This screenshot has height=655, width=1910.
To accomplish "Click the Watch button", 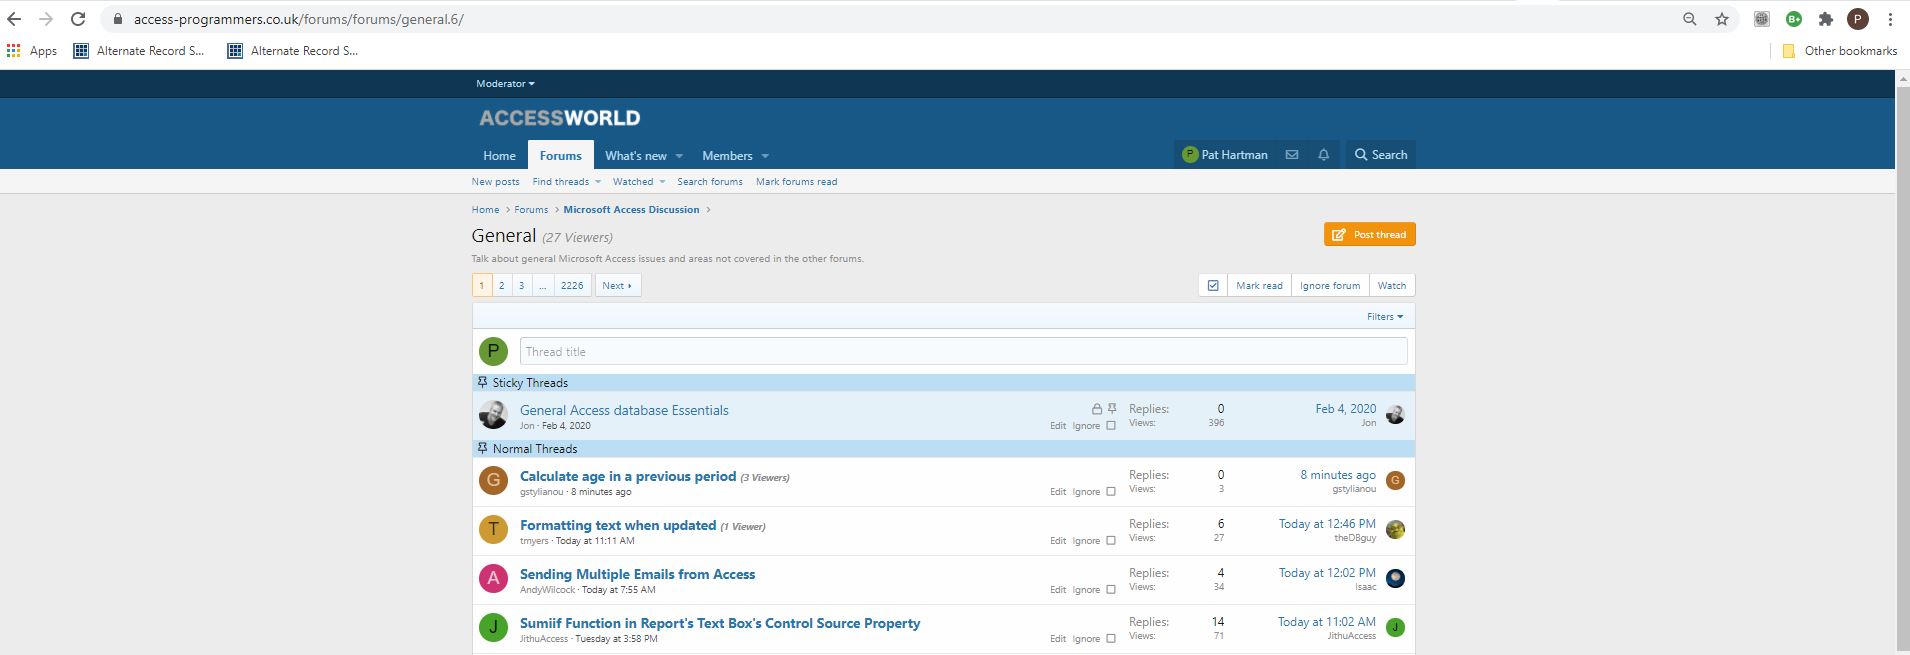I will pyautogui.click(x=1392, y=286).
